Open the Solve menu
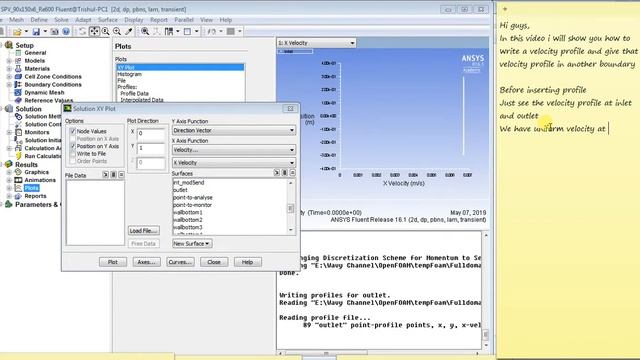Screen dimensions: 640x360 (x=62, y=20)
